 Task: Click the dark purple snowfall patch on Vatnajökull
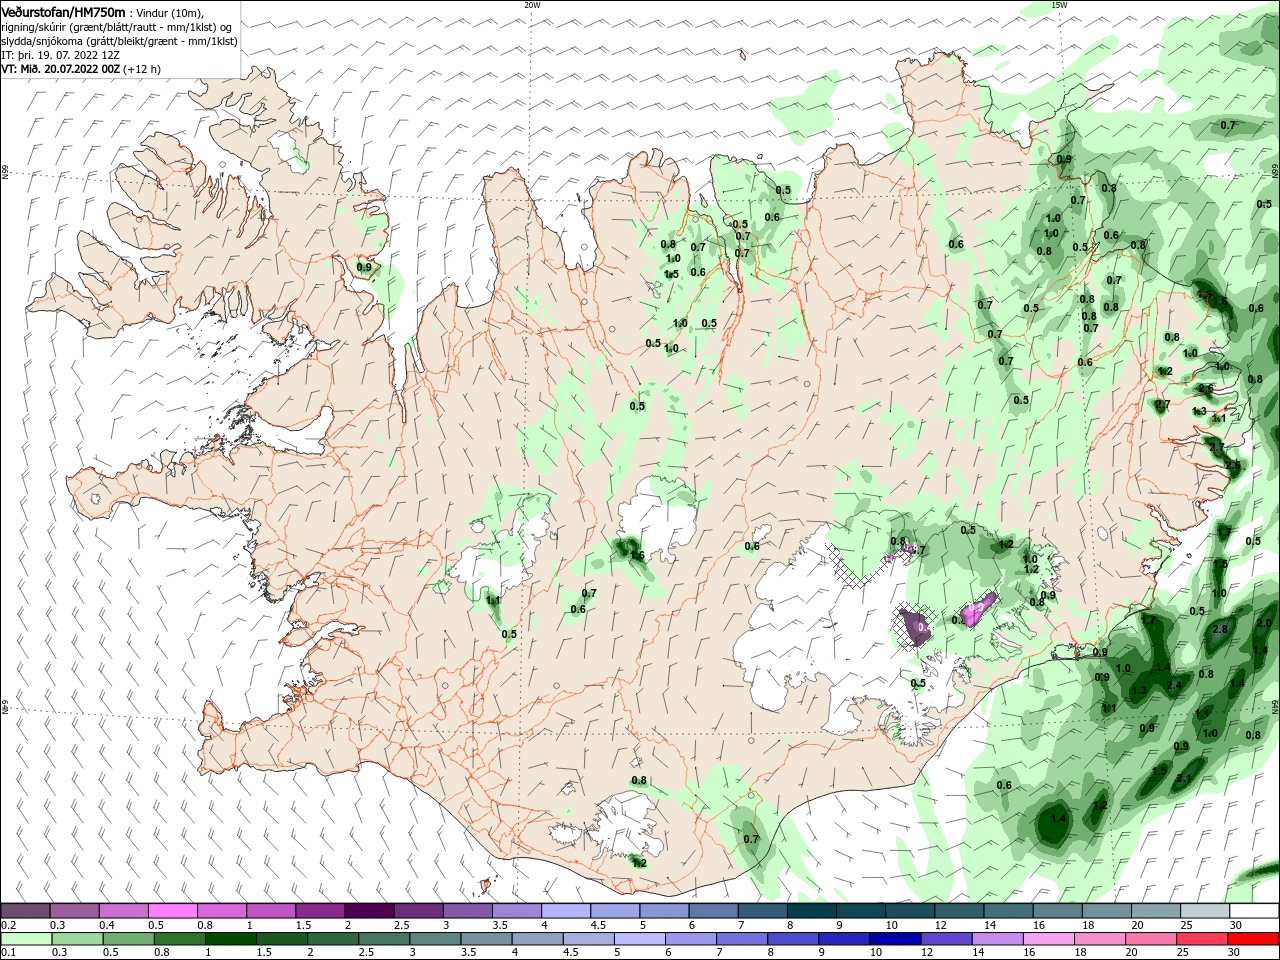click(915, 625)
